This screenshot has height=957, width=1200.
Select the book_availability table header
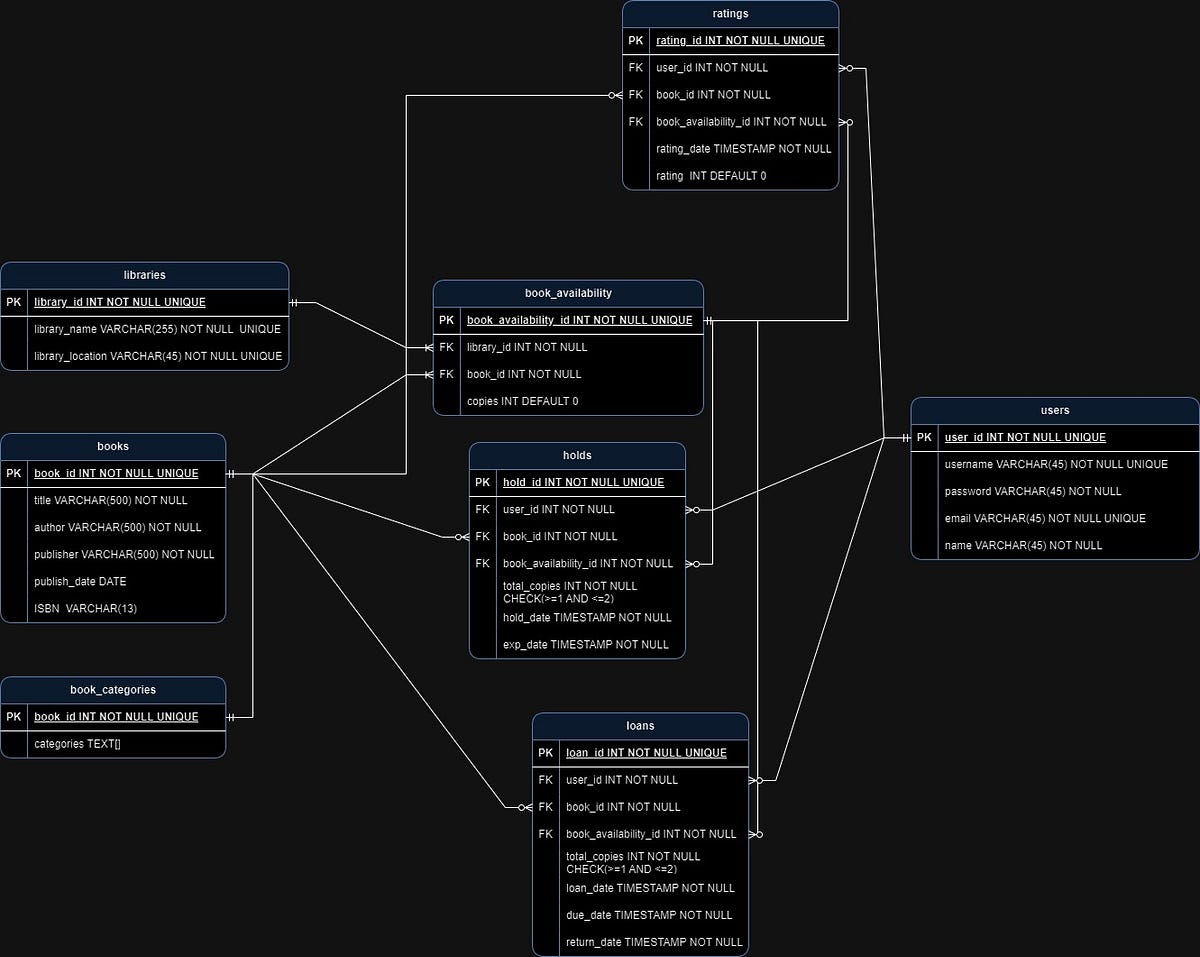pyautogui.click(x=568, y=293)
